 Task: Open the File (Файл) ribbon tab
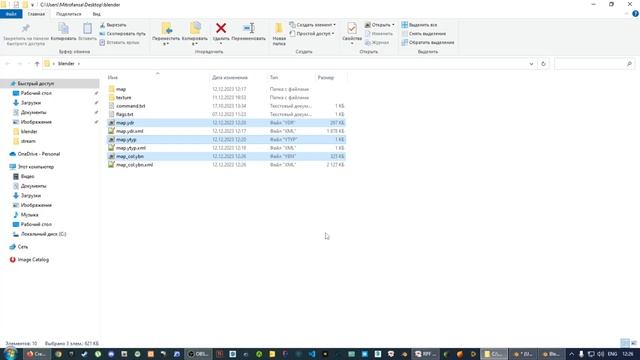coord(11,14)
